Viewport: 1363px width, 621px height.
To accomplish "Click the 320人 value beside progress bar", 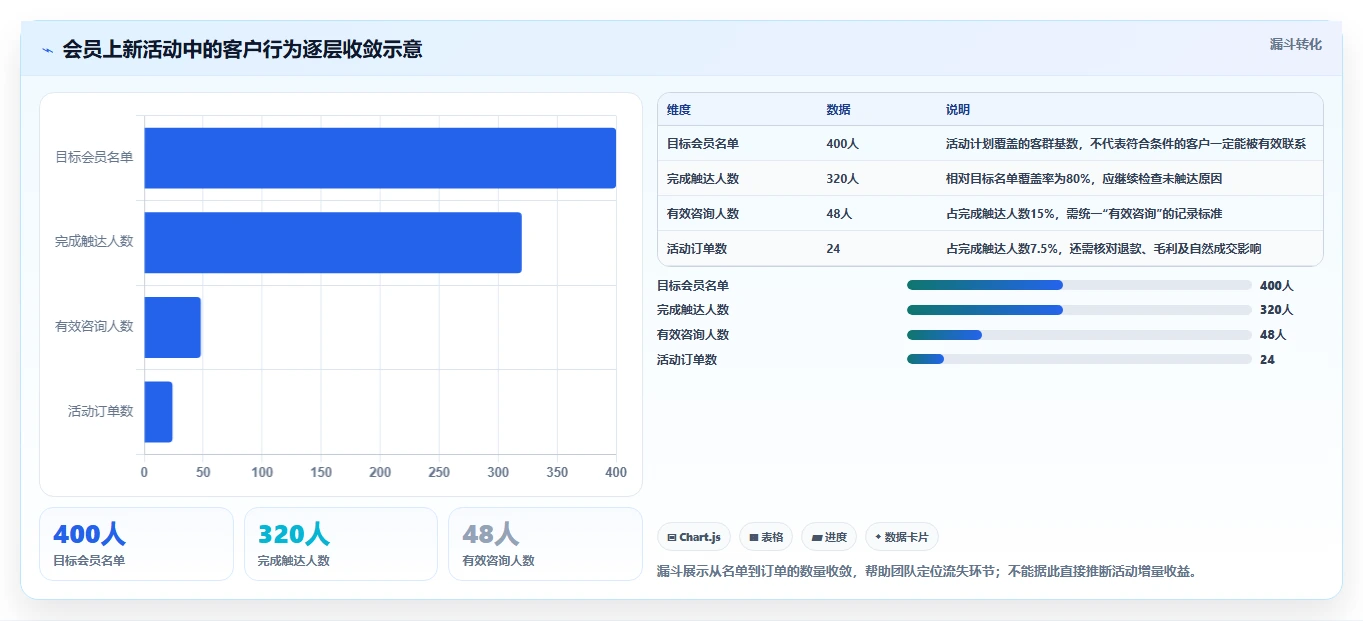I will (1276, 310).
